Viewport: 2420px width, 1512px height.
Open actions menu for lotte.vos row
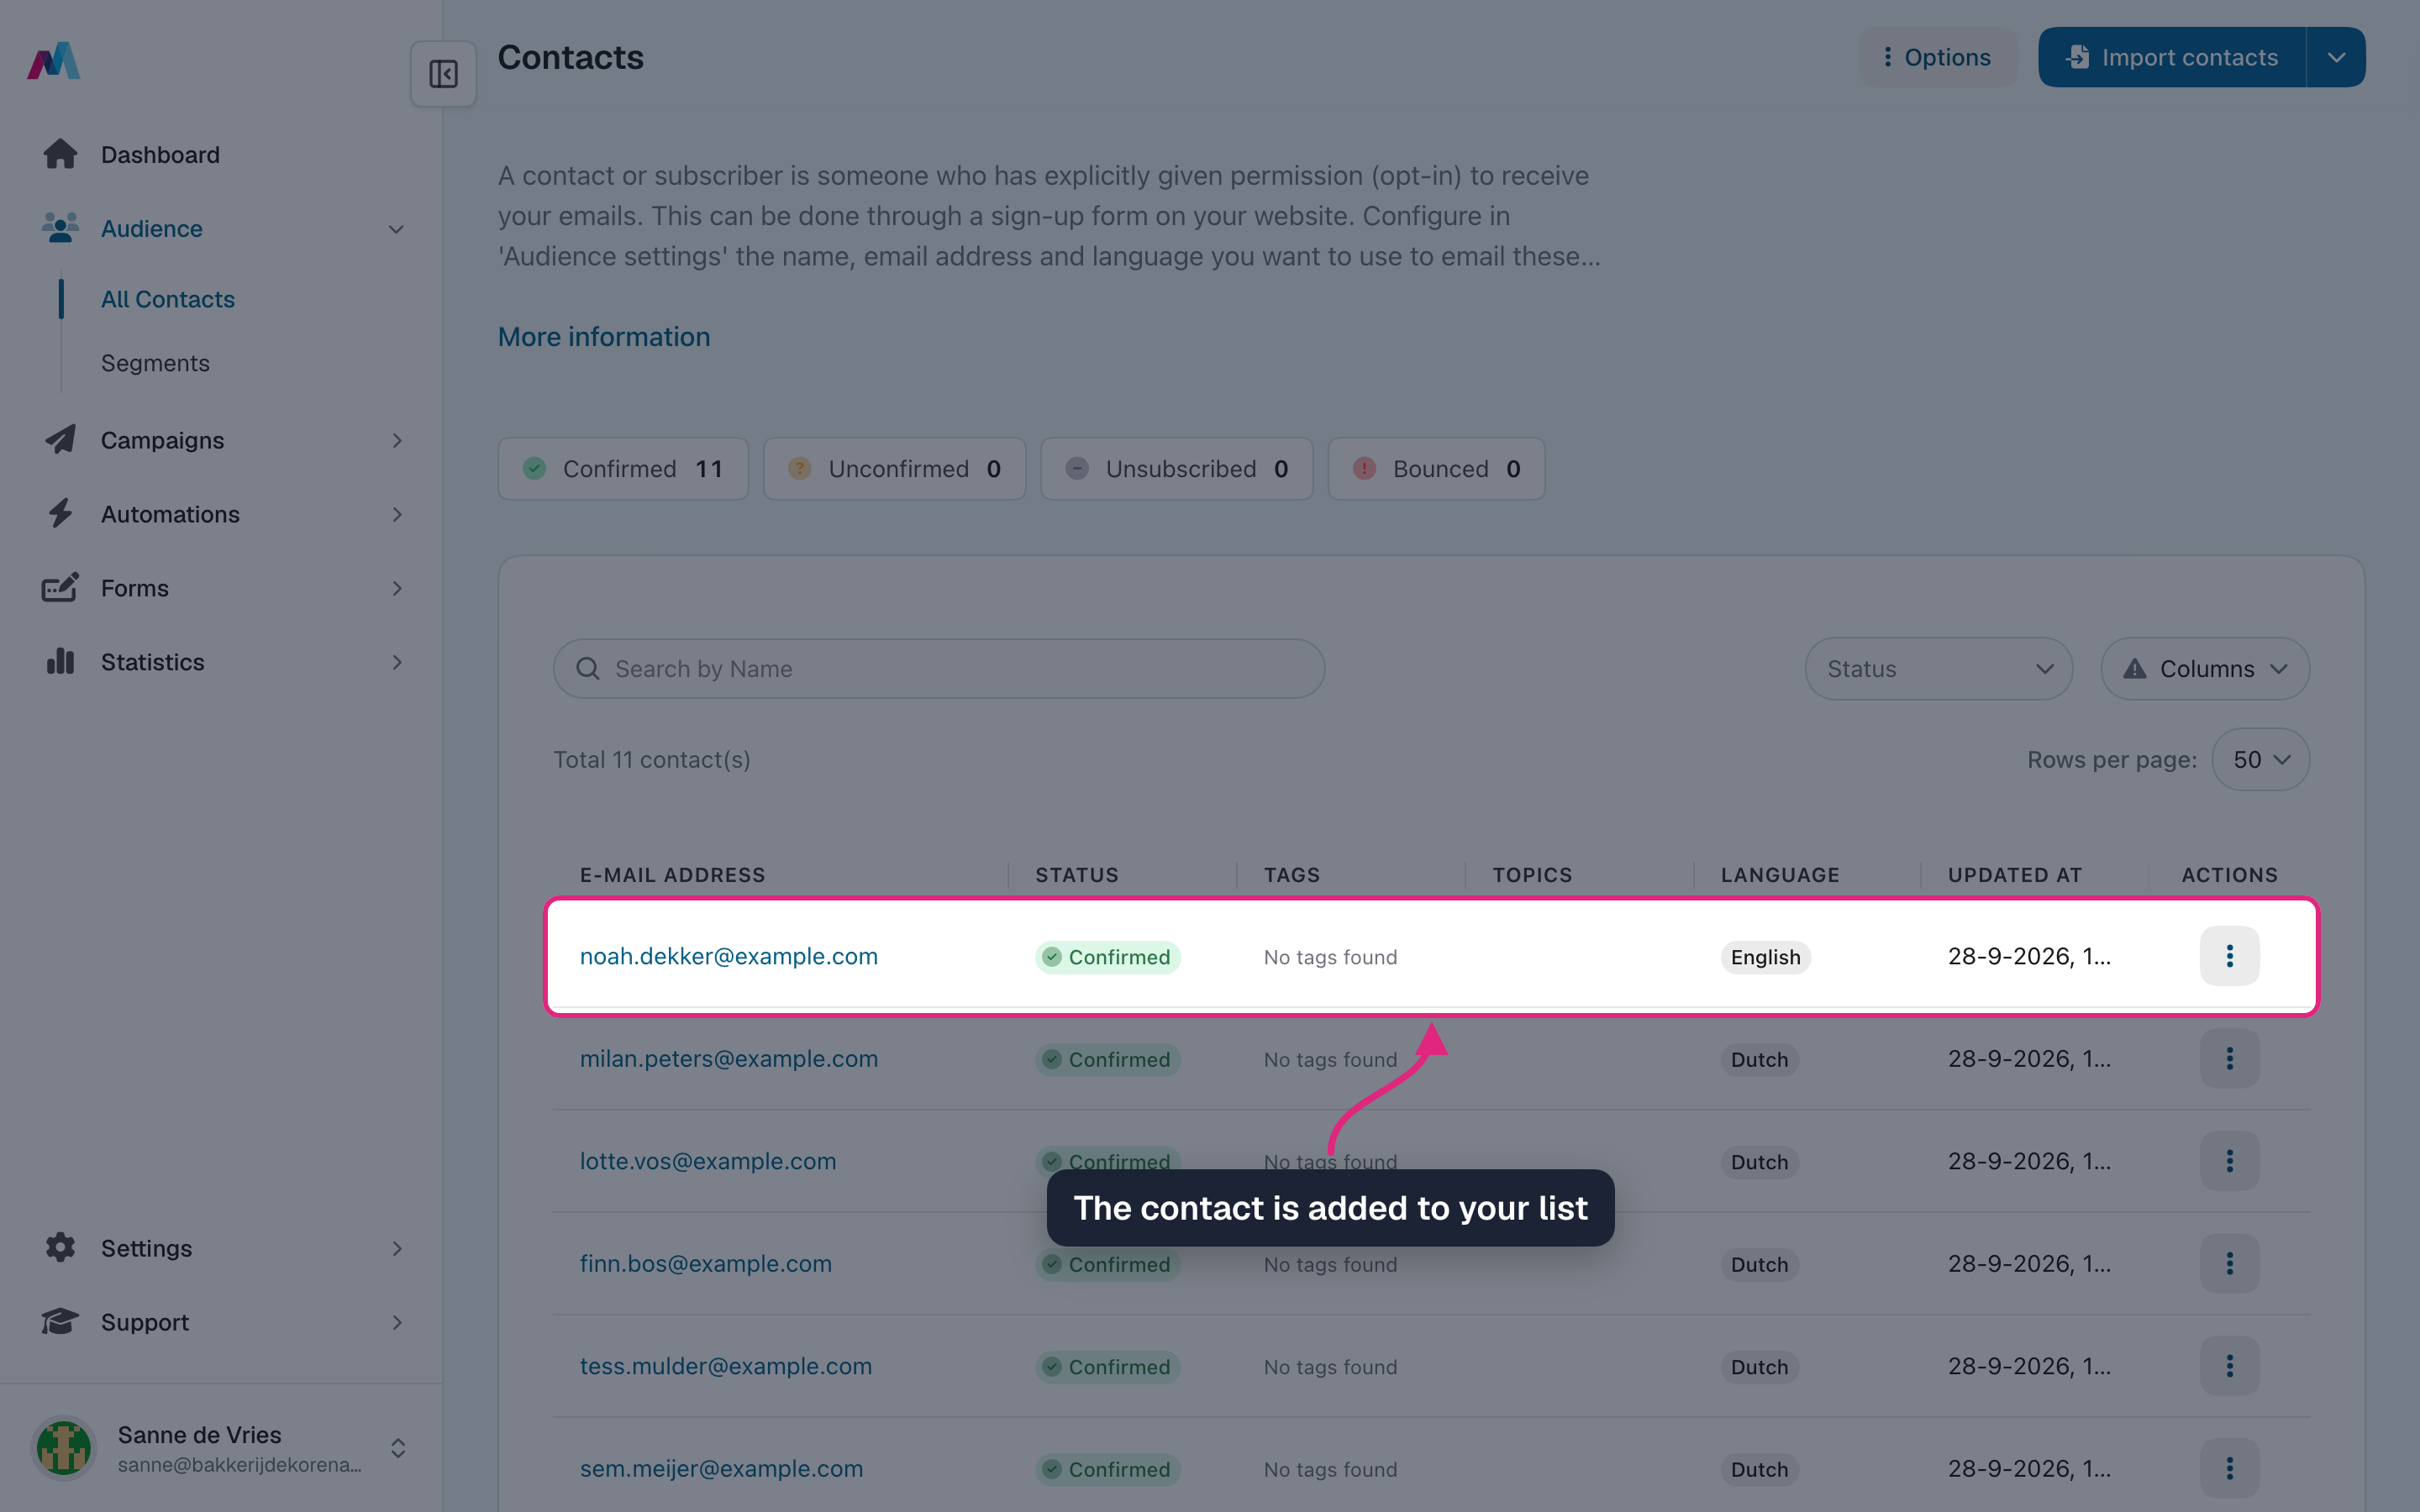2229,1161
